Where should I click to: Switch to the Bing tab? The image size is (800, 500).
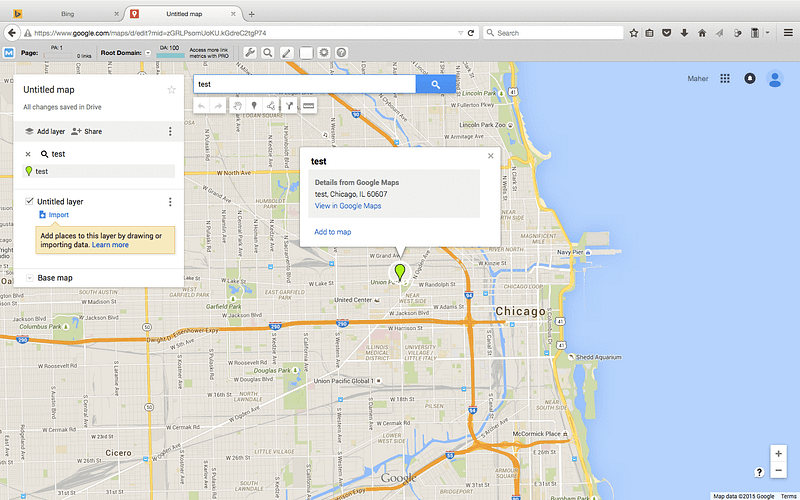click(x=67, y=14)
